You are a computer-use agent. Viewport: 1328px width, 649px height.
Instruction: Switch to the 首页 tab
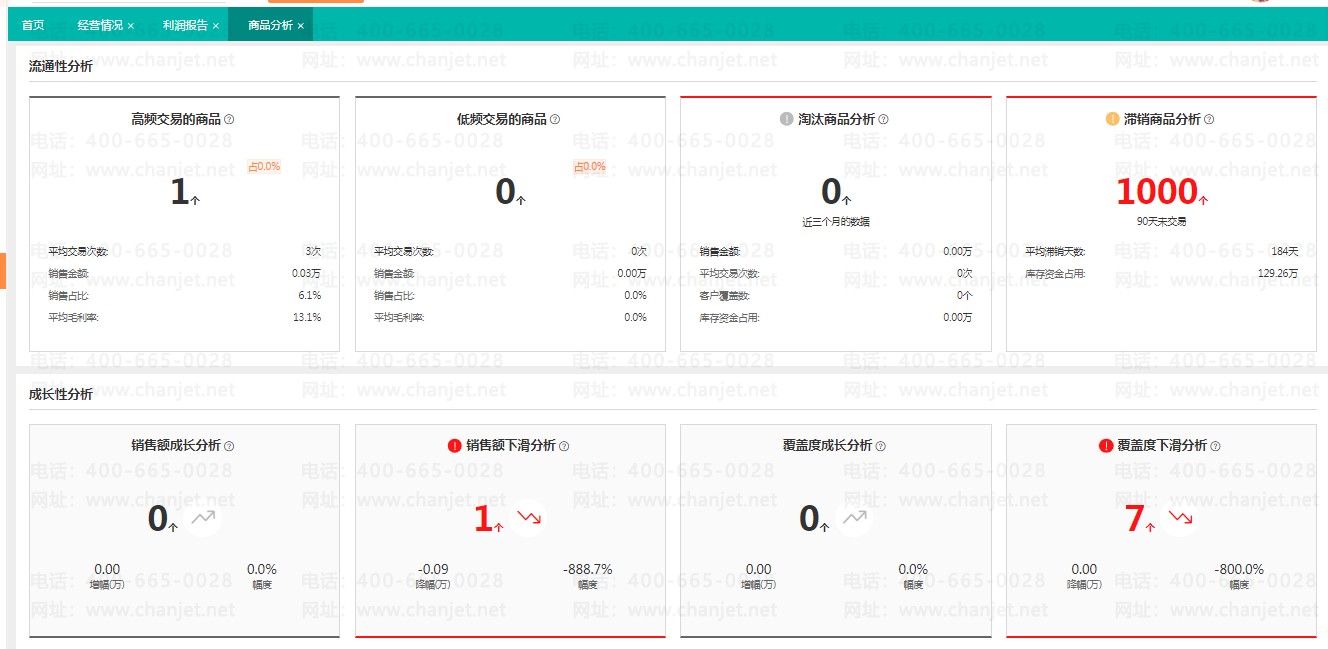pos(33,25)
